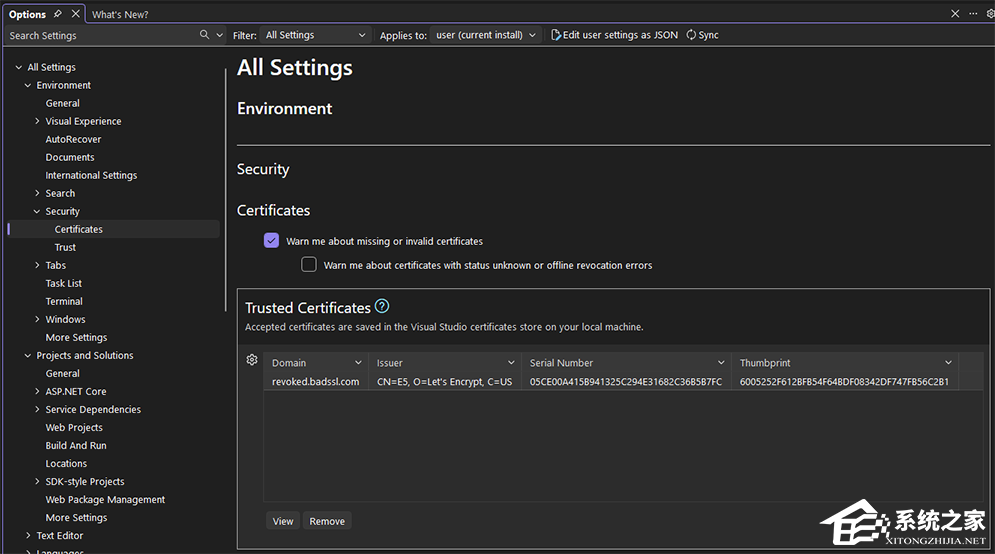Expand the Visual Experience node
This screenshot has height=554, width=995.
37,121
